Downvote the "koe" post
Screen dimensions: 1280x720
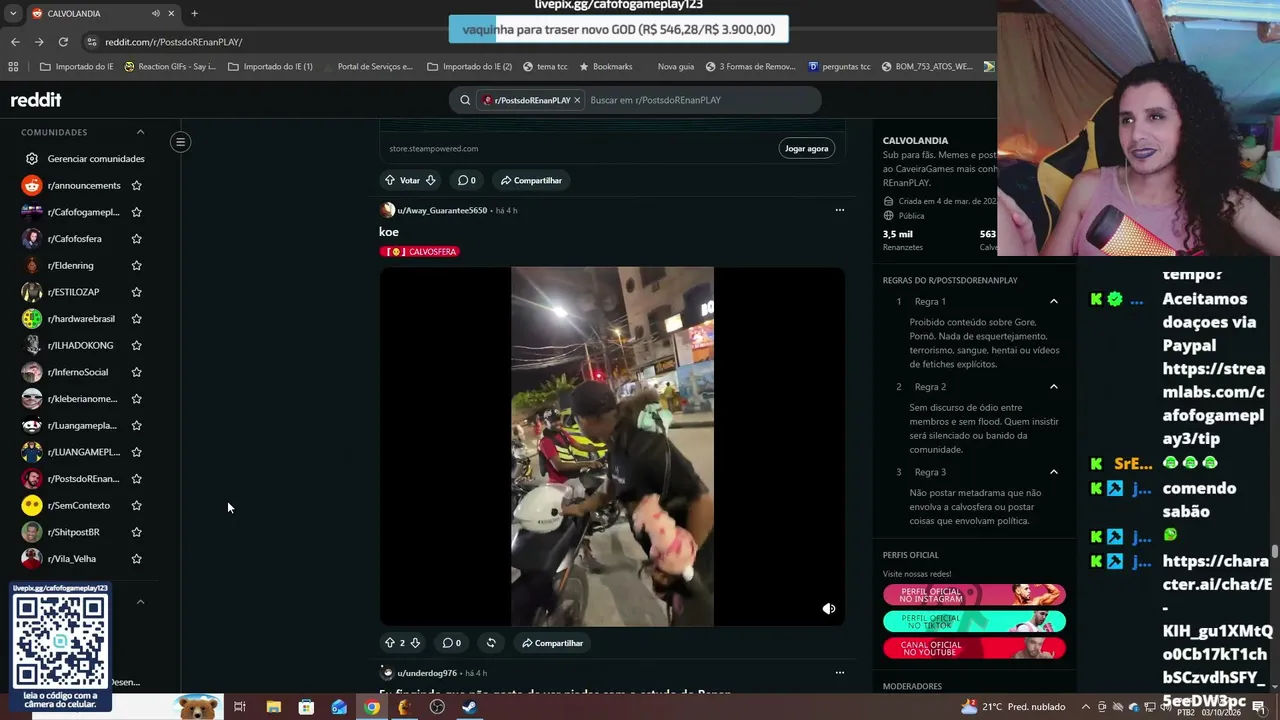tap(415, 643)
